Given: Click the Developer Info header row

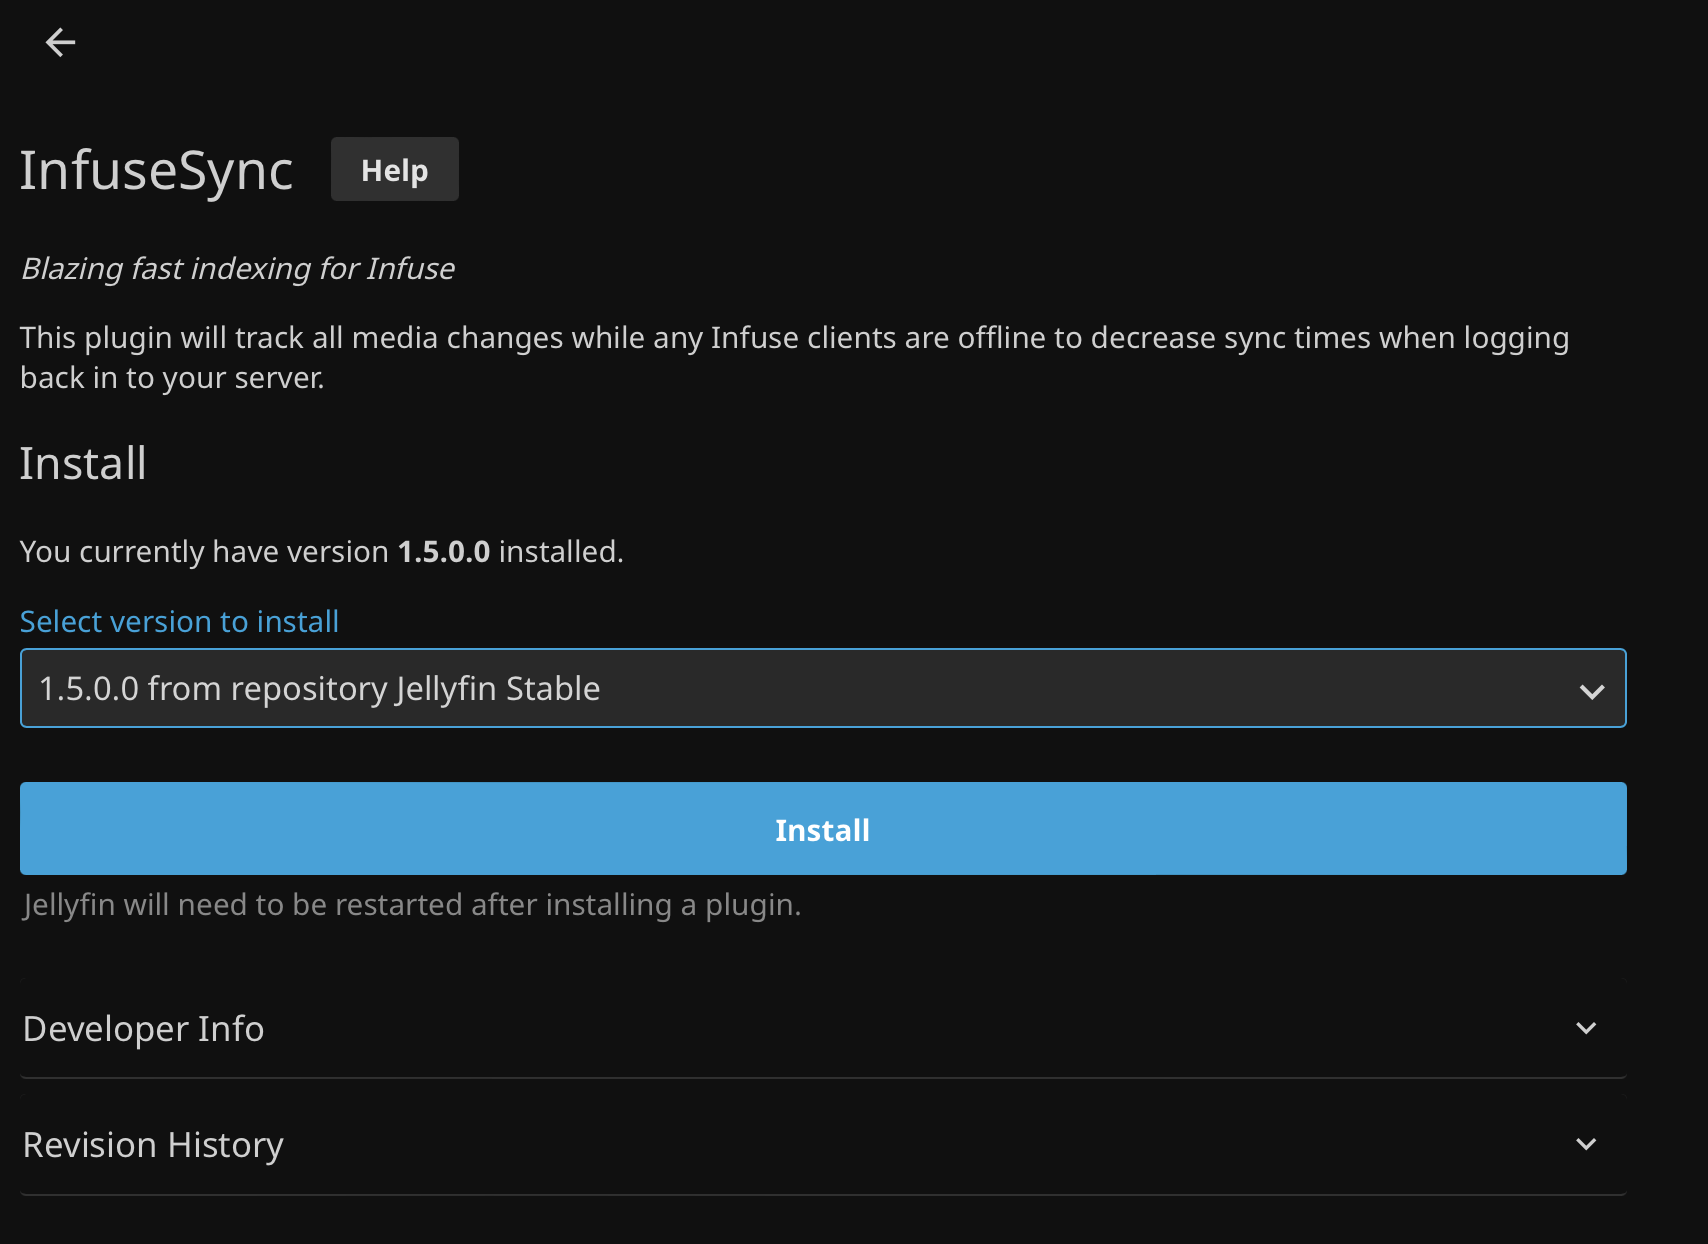Looking at the screenshot, I should [143, 1027].
